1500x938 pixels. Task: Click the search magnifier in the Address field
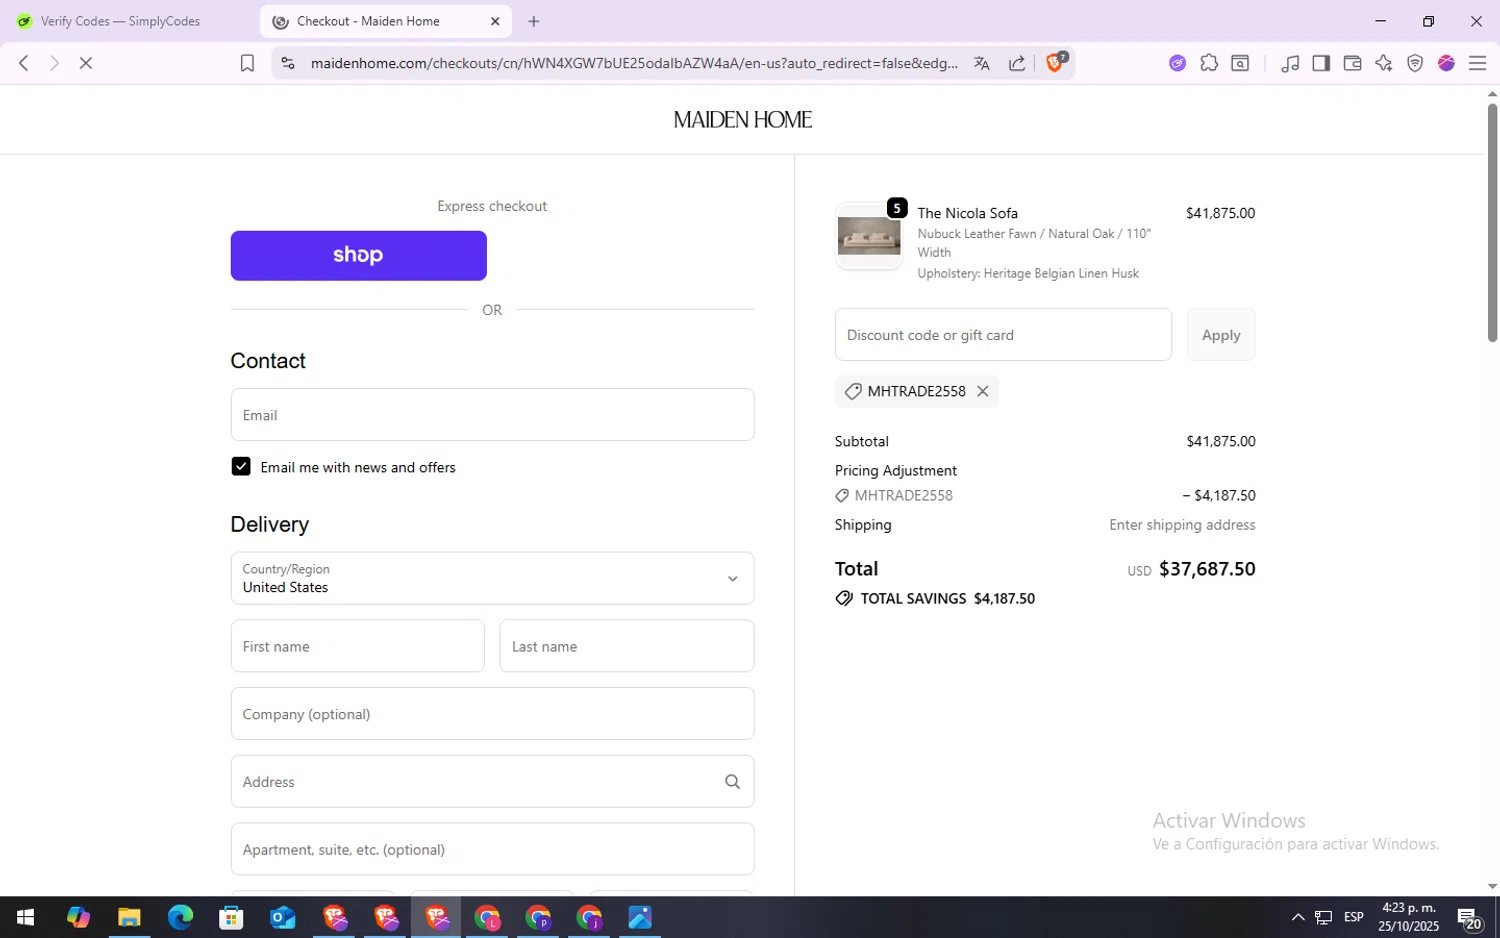click(732, 782)
